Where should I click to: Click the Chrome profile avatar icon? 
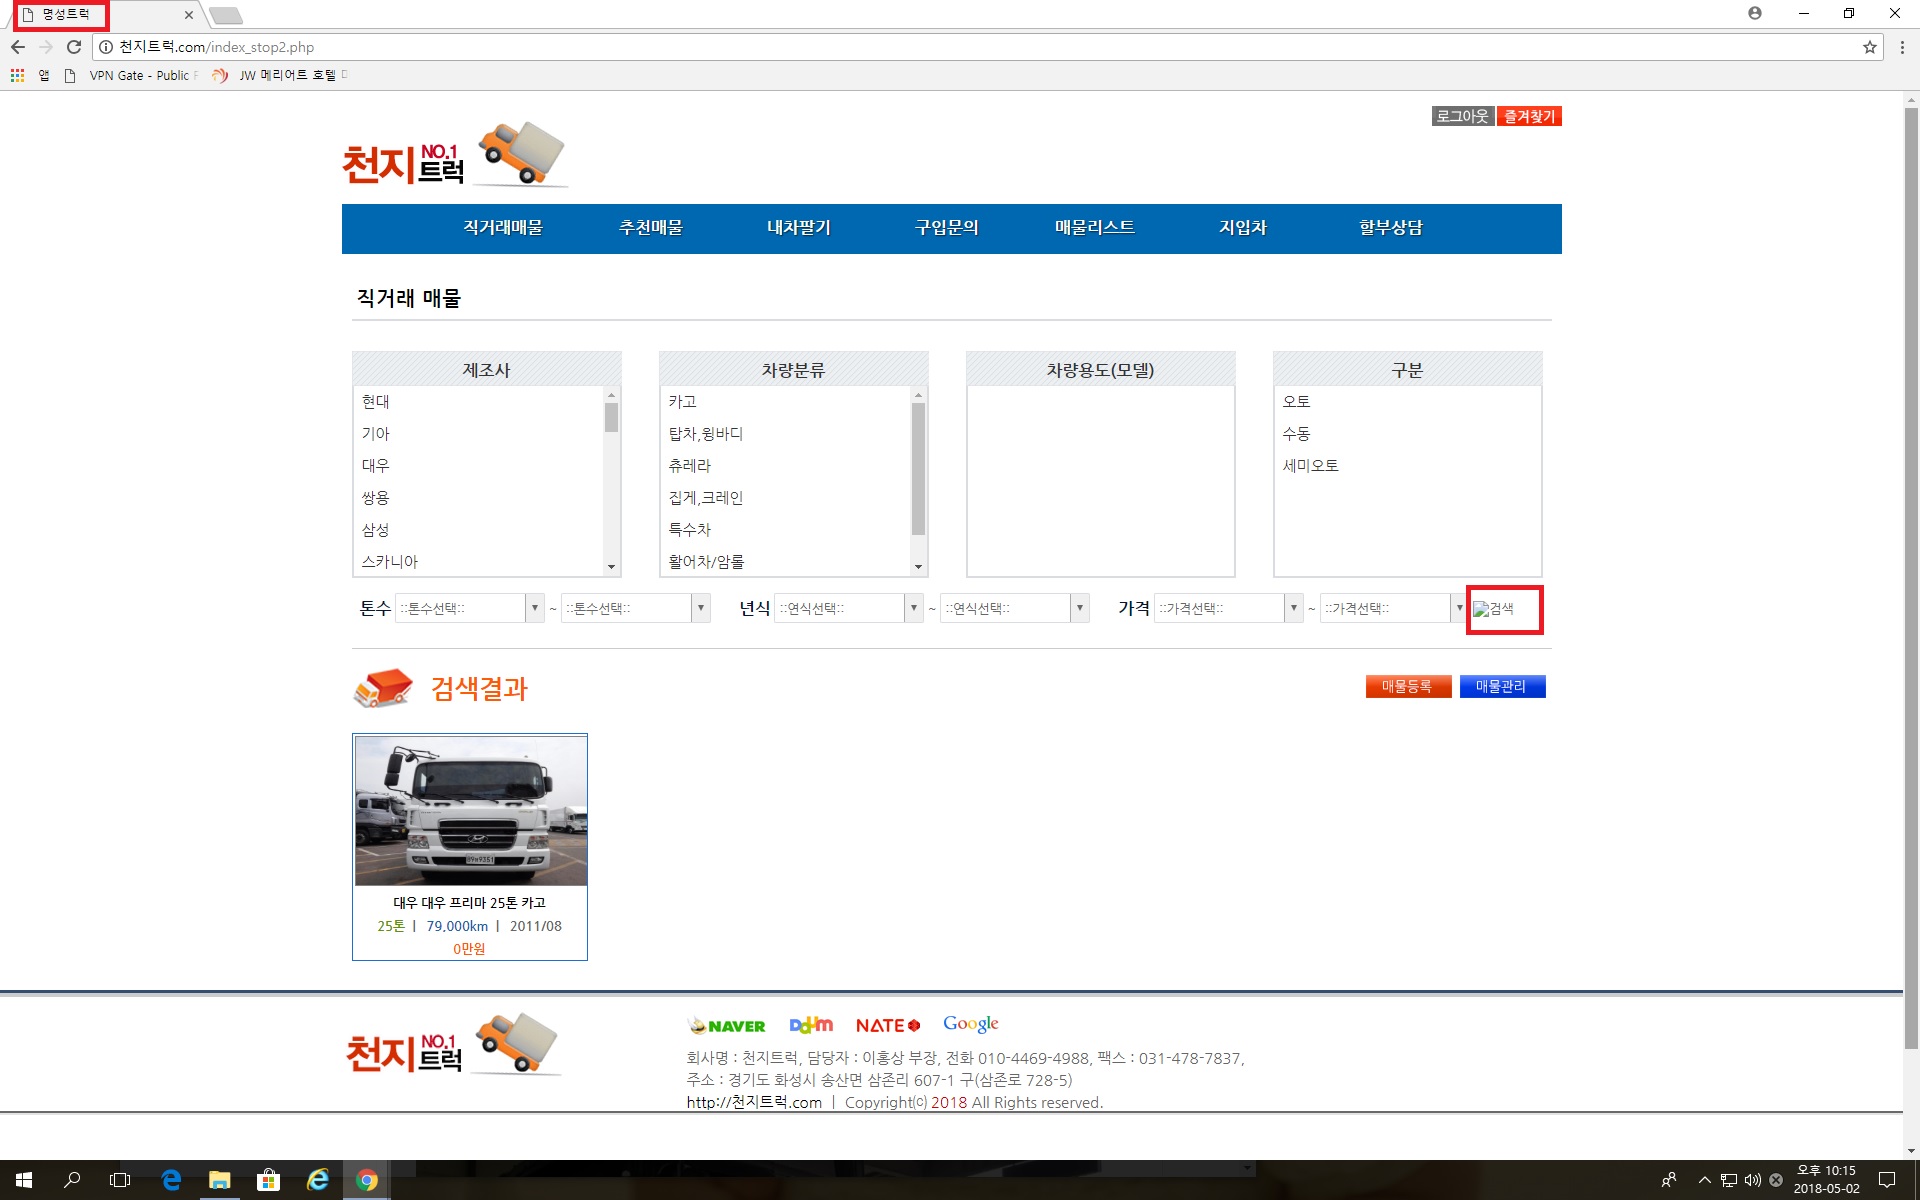click(1755, 14)
